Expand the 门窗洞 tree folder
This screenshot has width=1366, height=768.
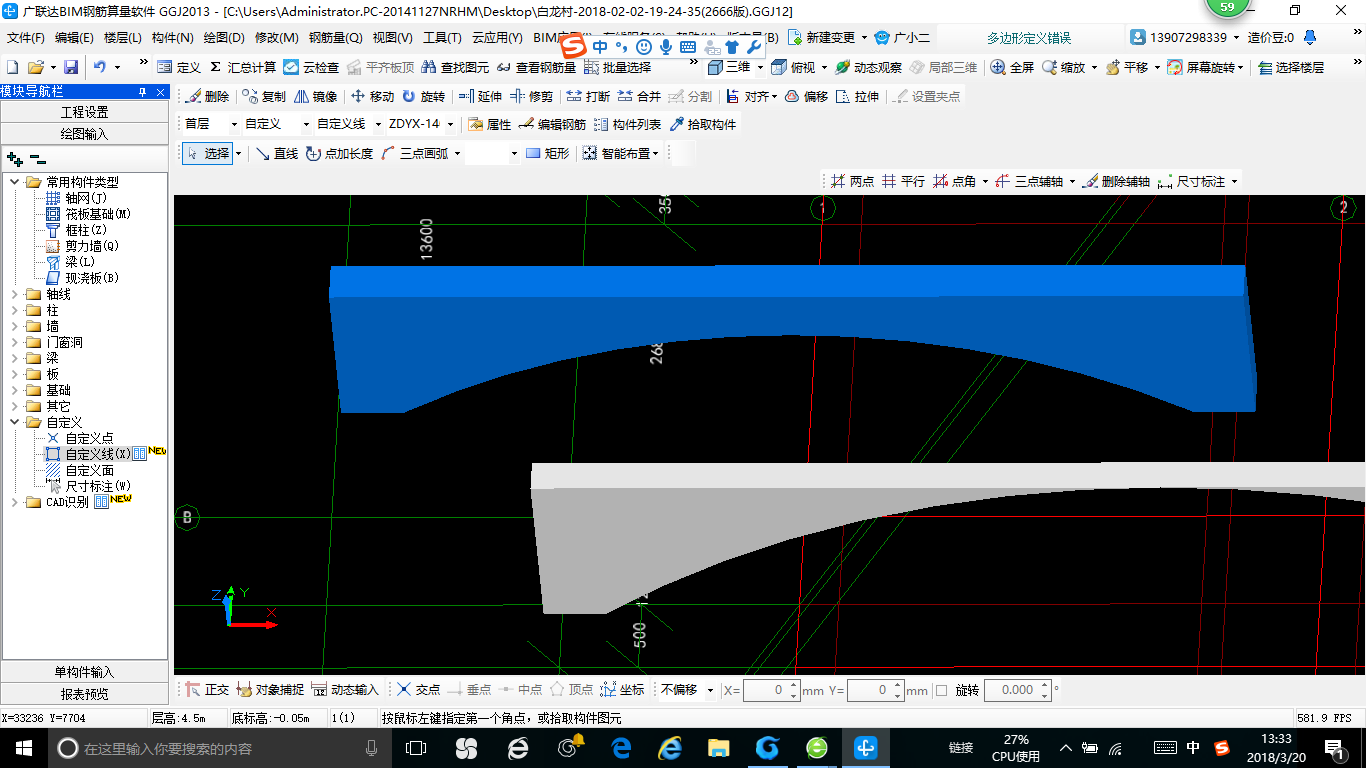(15, 342)
